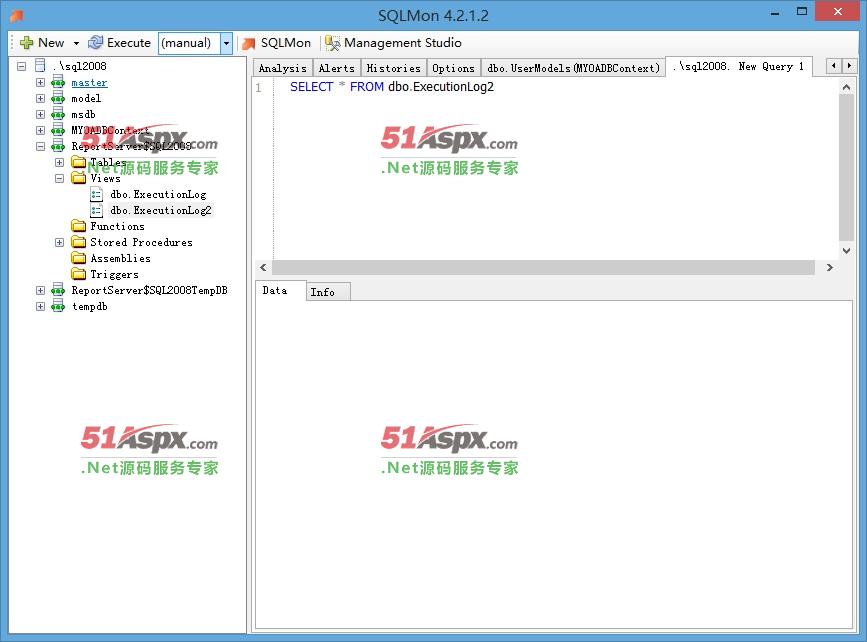Screen dimensions: 867x642
Task: Select the dbo.ExecutionLog2 view
Action: pyautogui.click(x=160, y=210)
